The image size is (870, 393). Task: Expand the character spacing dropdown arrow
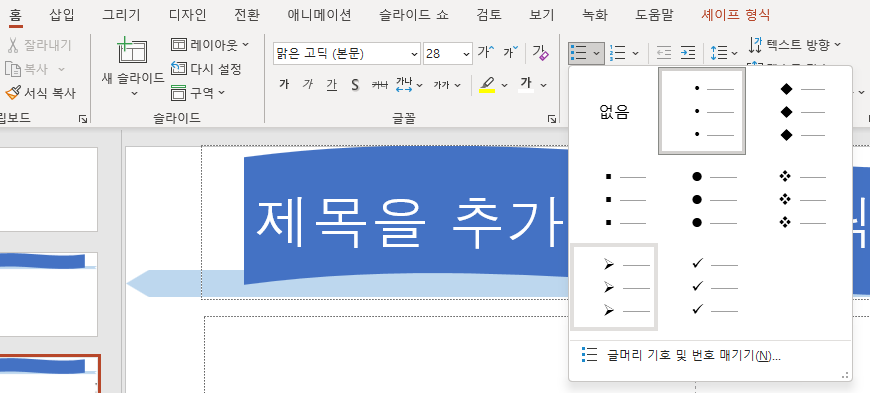click(x=419, y=85)
